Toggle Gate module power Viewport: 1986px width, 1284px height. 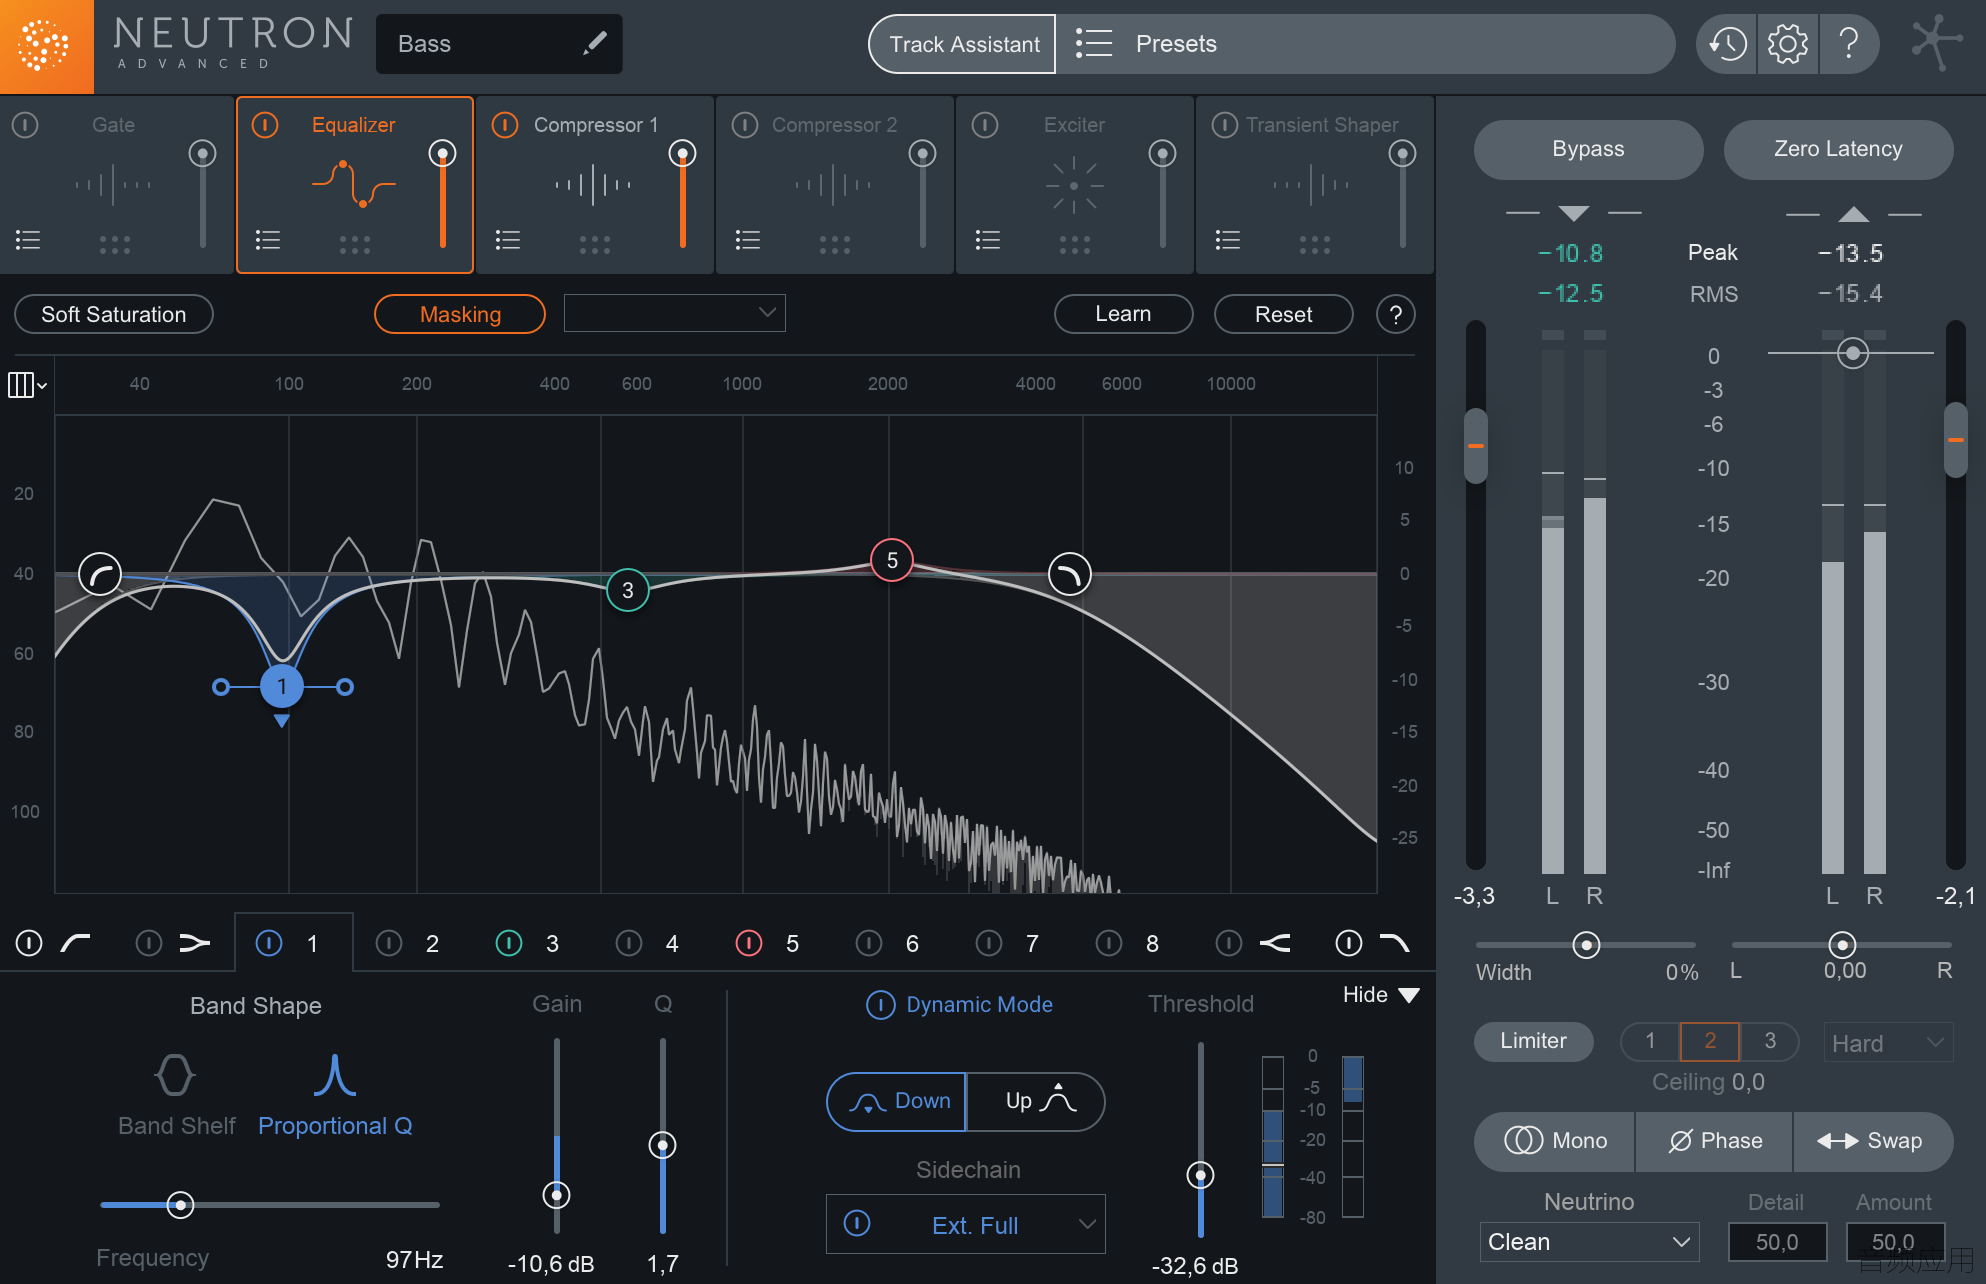tap(25, 125)
